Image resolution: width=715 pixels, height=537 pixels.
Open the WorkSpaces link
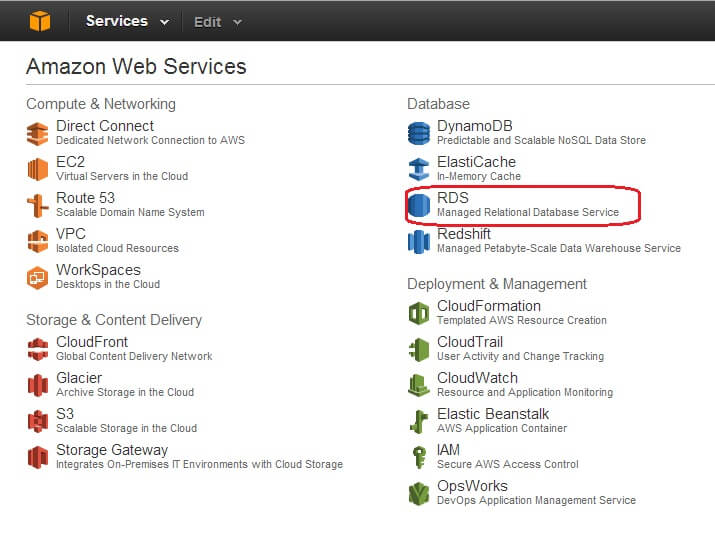(x=98, y=270)
